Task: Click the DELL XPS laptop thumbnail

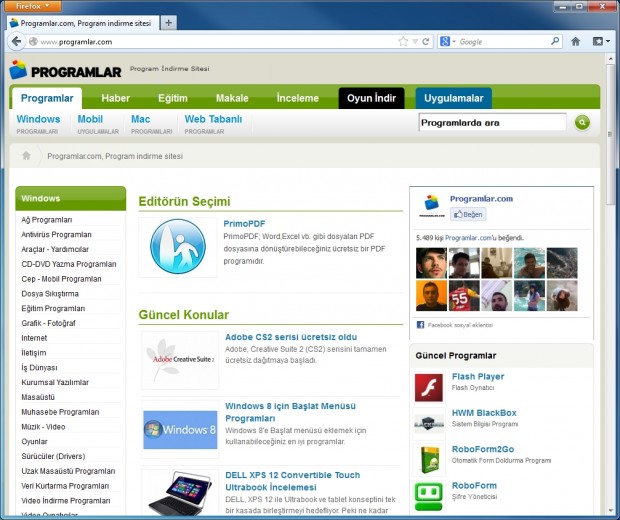Action: pos(180,493)
